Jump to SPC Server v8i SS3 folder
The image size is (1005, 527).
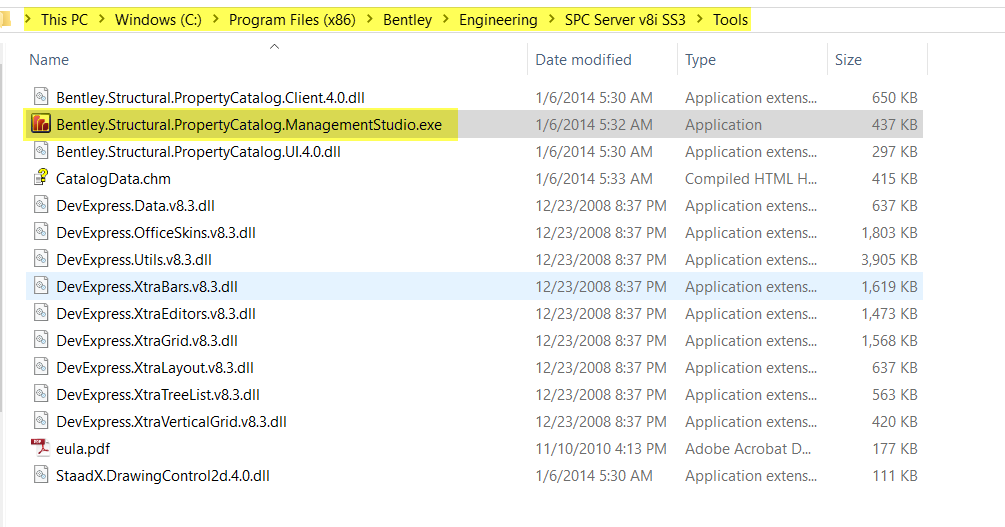pos(625,20)
